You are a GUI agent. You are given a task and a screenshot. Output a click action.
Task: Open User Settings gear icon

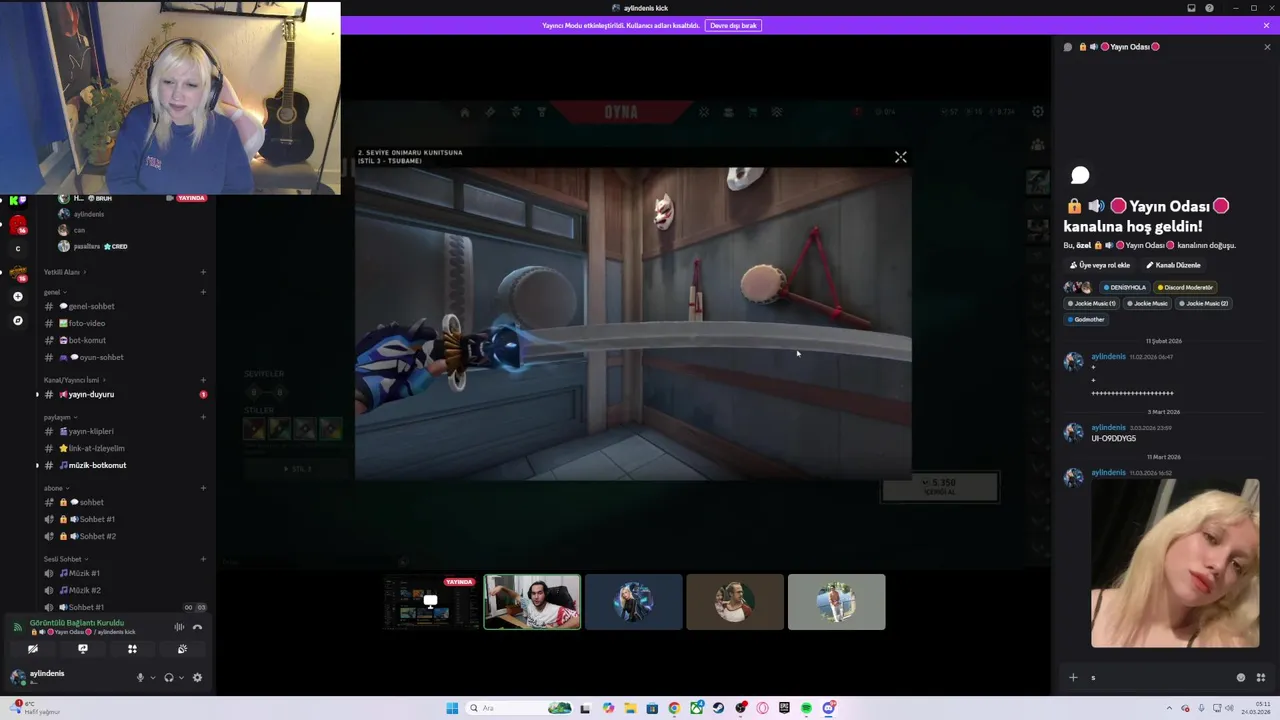coord(197,678)
